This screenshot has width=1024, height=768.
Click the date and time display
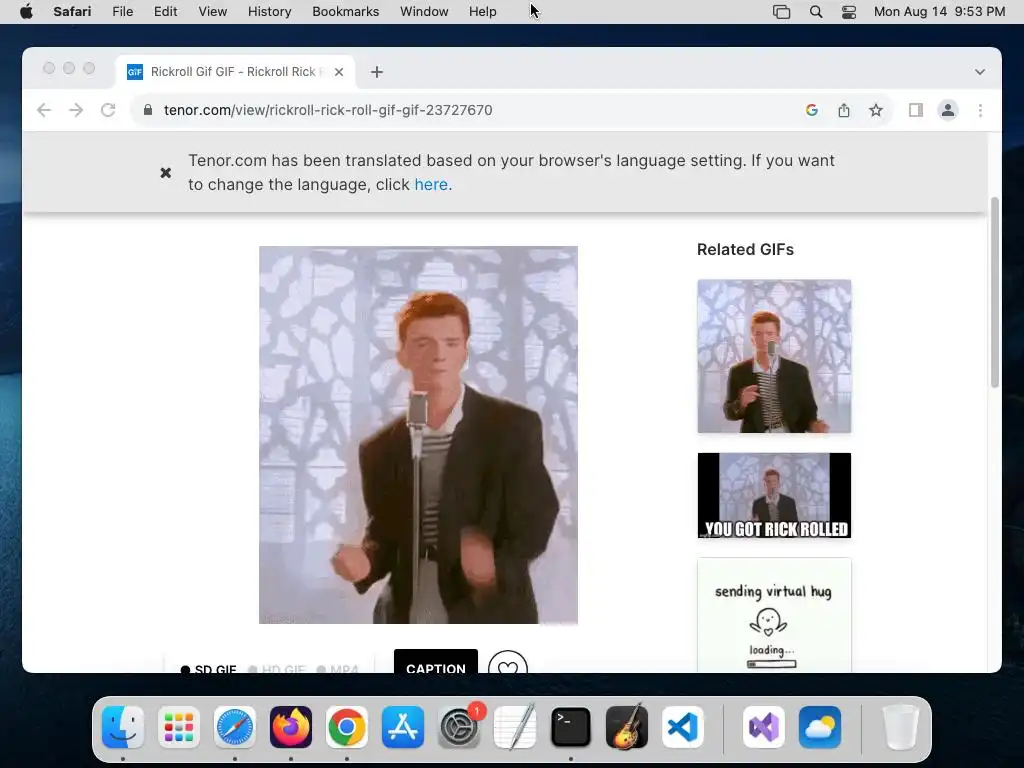tap(939, 12)
